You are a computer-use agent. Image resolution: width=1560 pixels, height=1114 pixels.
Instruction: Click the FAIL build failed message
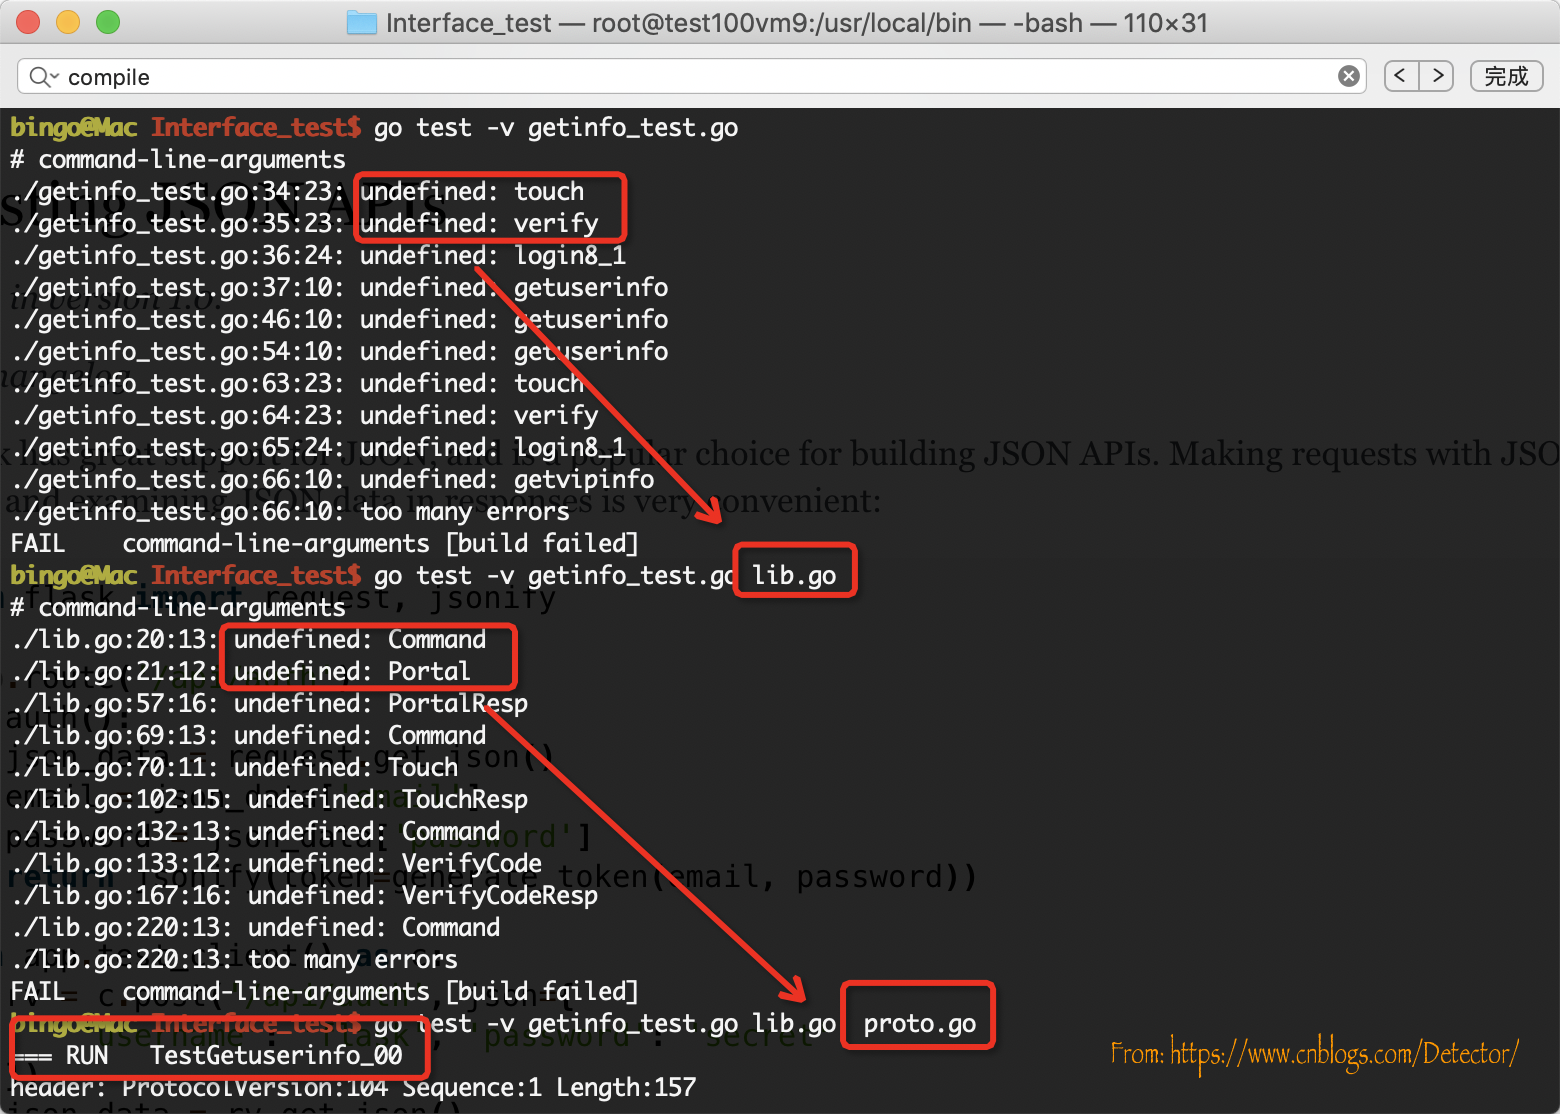(x=324, y=542)
